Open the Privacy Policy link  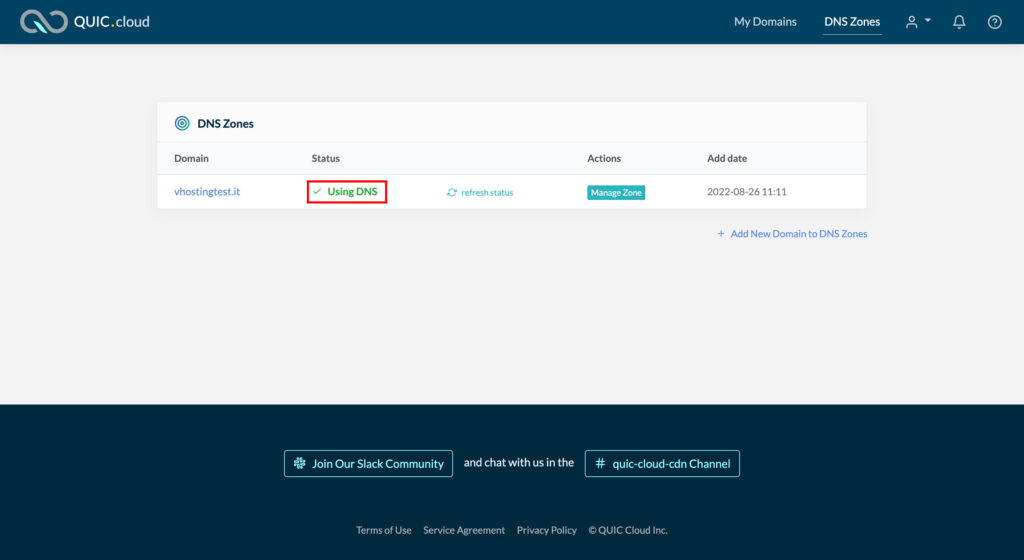coord(547,530)
